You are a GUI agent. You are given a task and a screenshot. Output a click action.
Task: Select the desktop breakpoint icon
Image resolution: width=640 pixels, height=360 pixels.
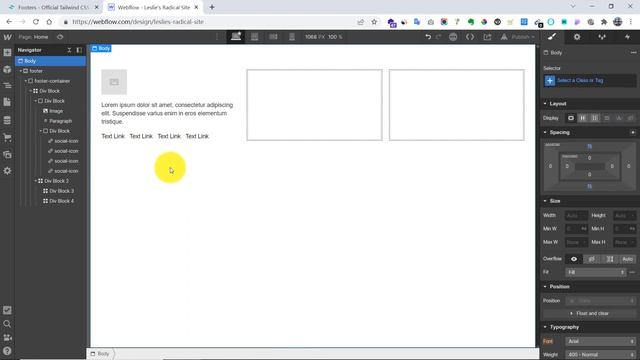[x=236, y=37]
